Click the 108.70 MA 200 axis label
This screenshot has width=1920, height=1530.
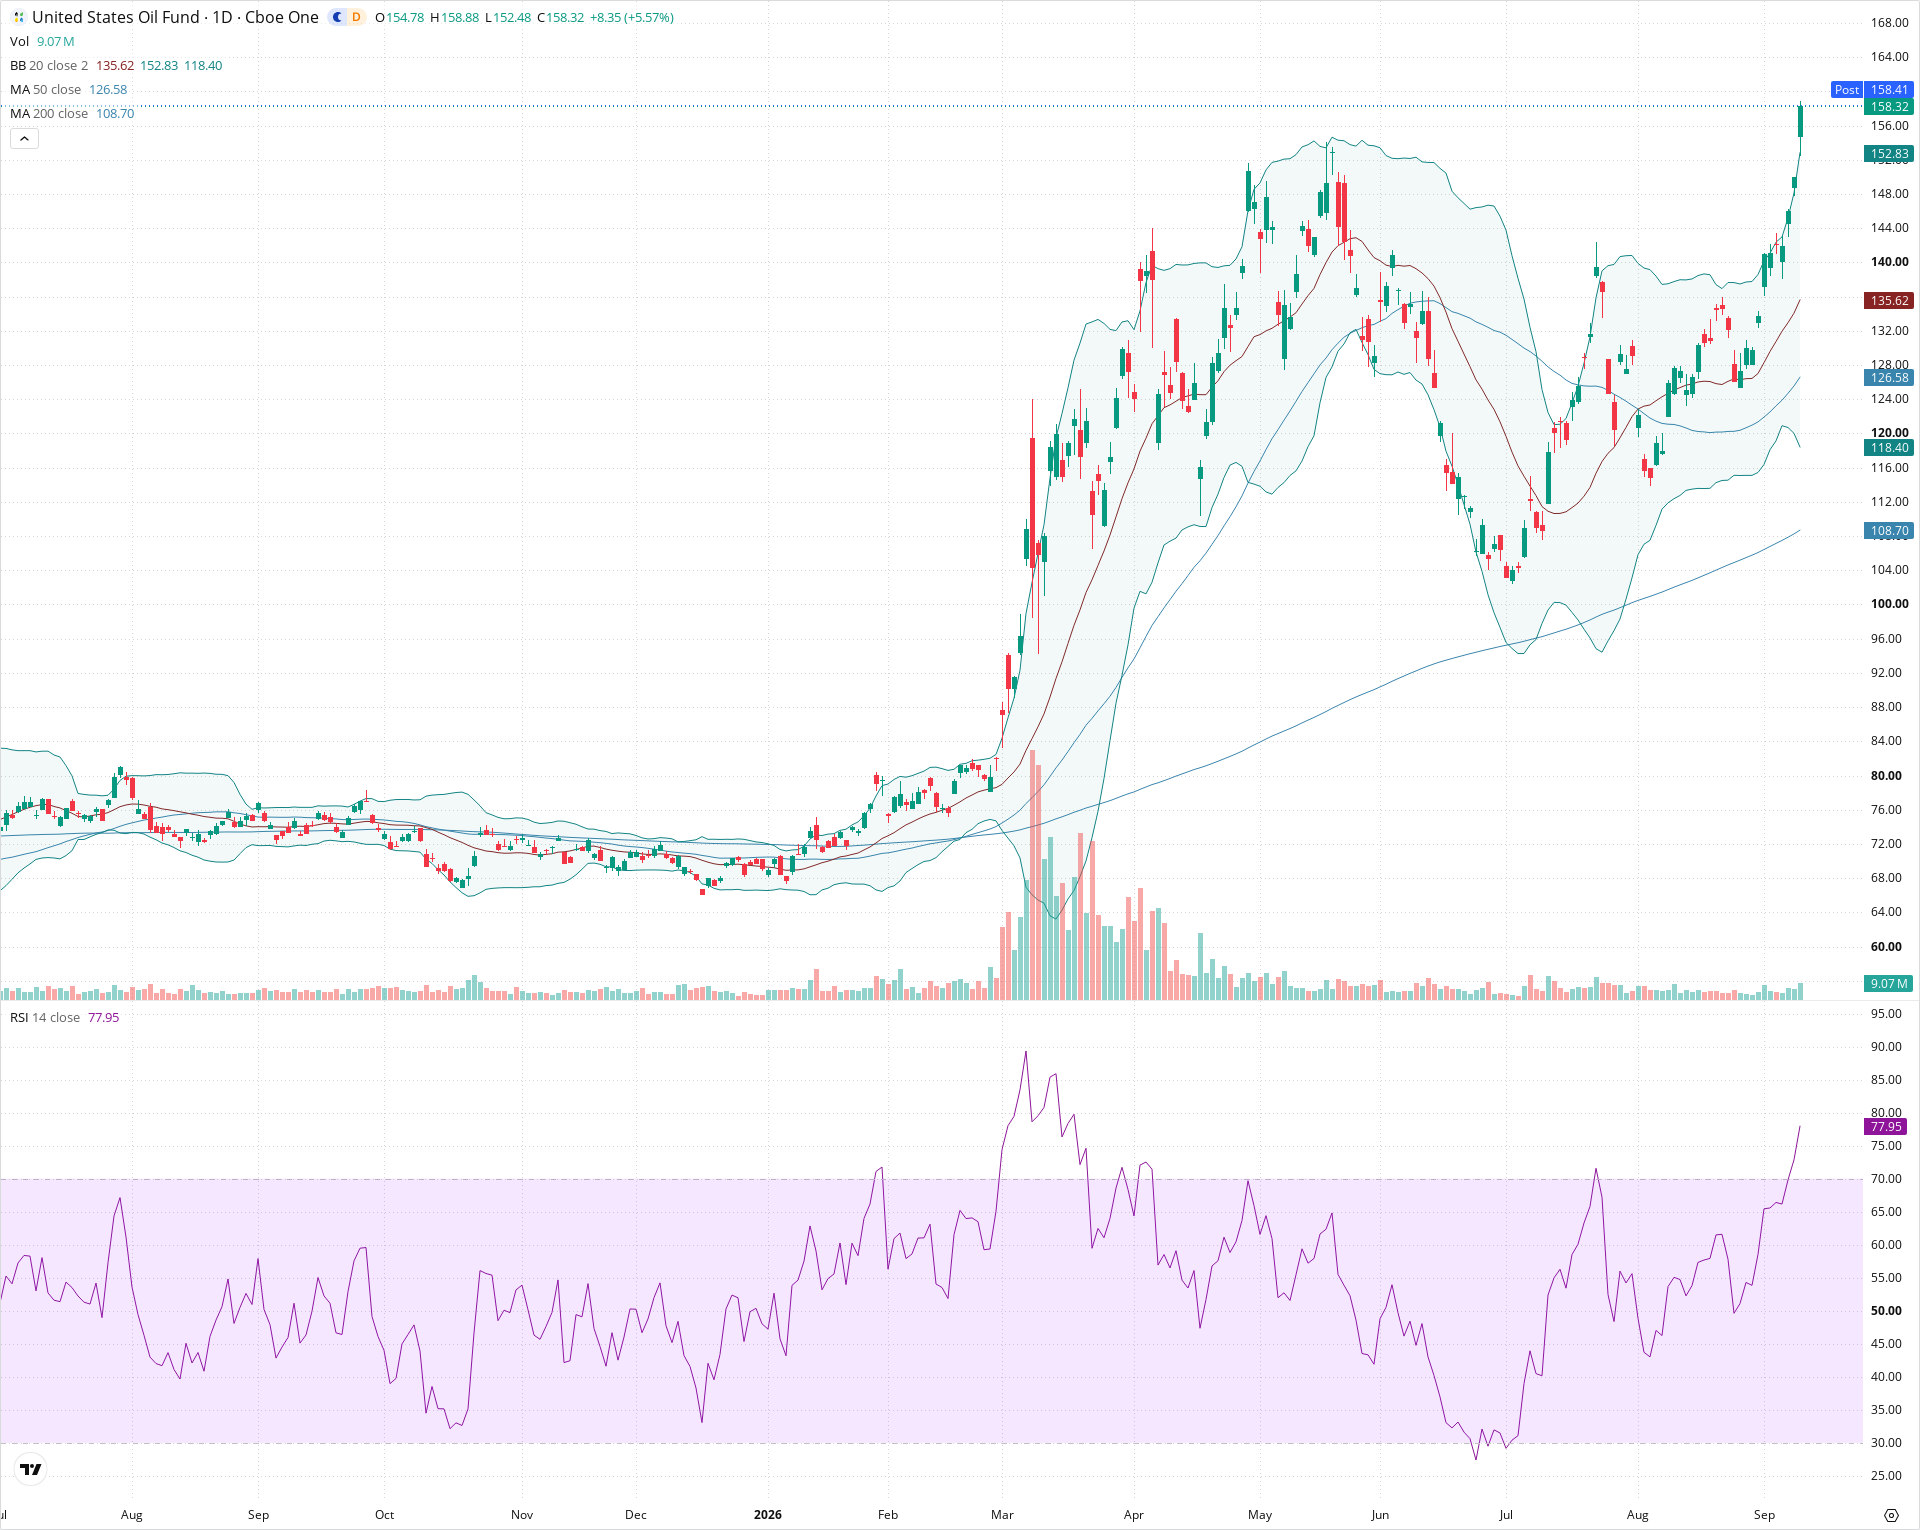[x=1889, y=530]
